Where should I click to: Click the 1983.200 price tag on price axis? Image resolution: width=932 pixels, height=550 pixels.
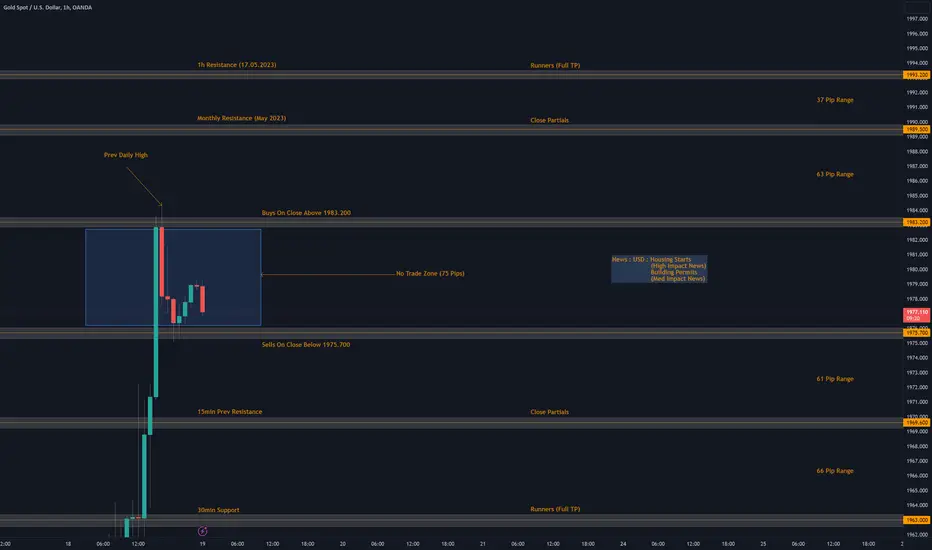[917, 222]
